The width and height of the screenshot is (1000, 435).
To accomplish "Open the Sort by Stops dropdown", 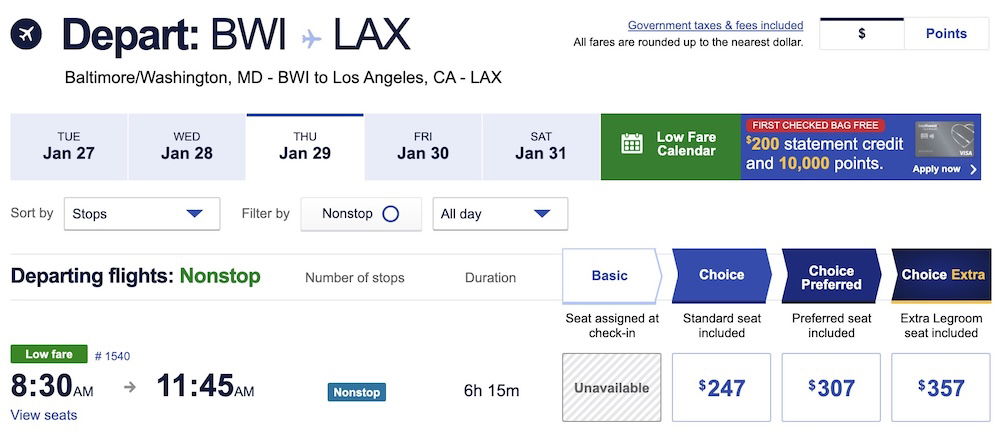I will click(141, 213).
